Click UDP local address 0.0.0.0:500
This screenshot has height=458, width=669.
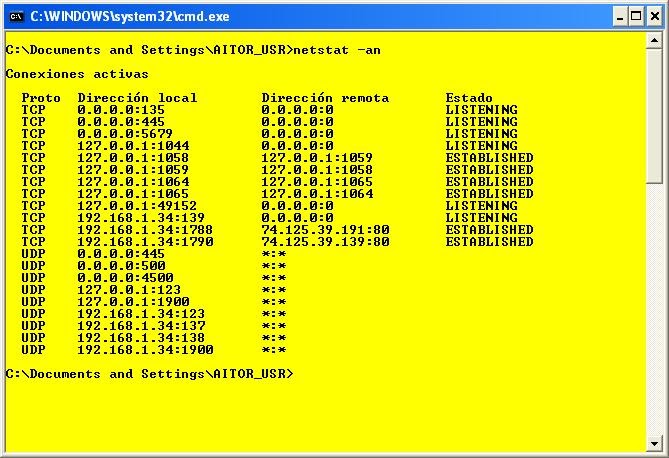pyautogui.click(x=121, y=265)
